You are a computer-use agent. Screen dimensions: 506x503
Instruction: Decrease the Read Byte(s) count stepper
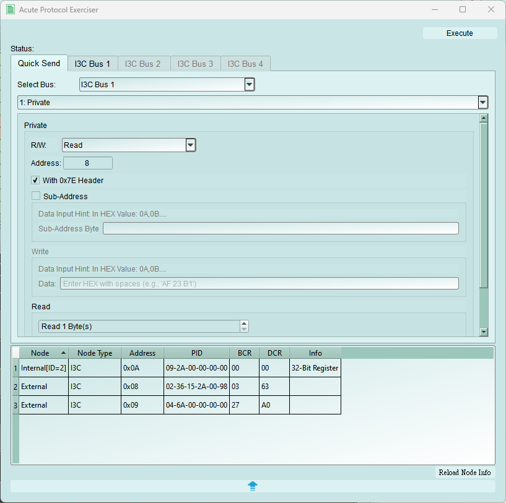tap(244, 329)
